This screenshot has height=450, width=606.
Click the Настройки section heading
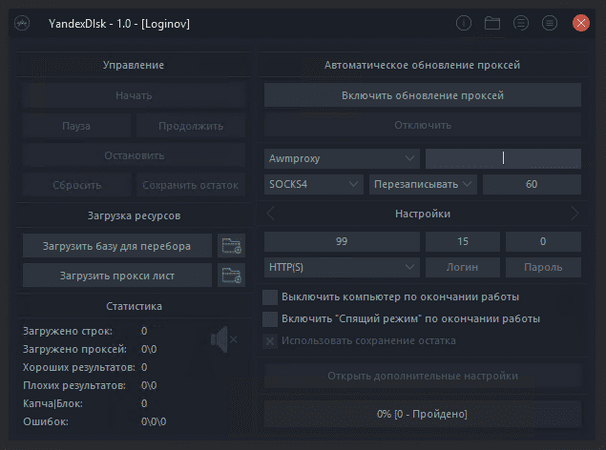422,213
